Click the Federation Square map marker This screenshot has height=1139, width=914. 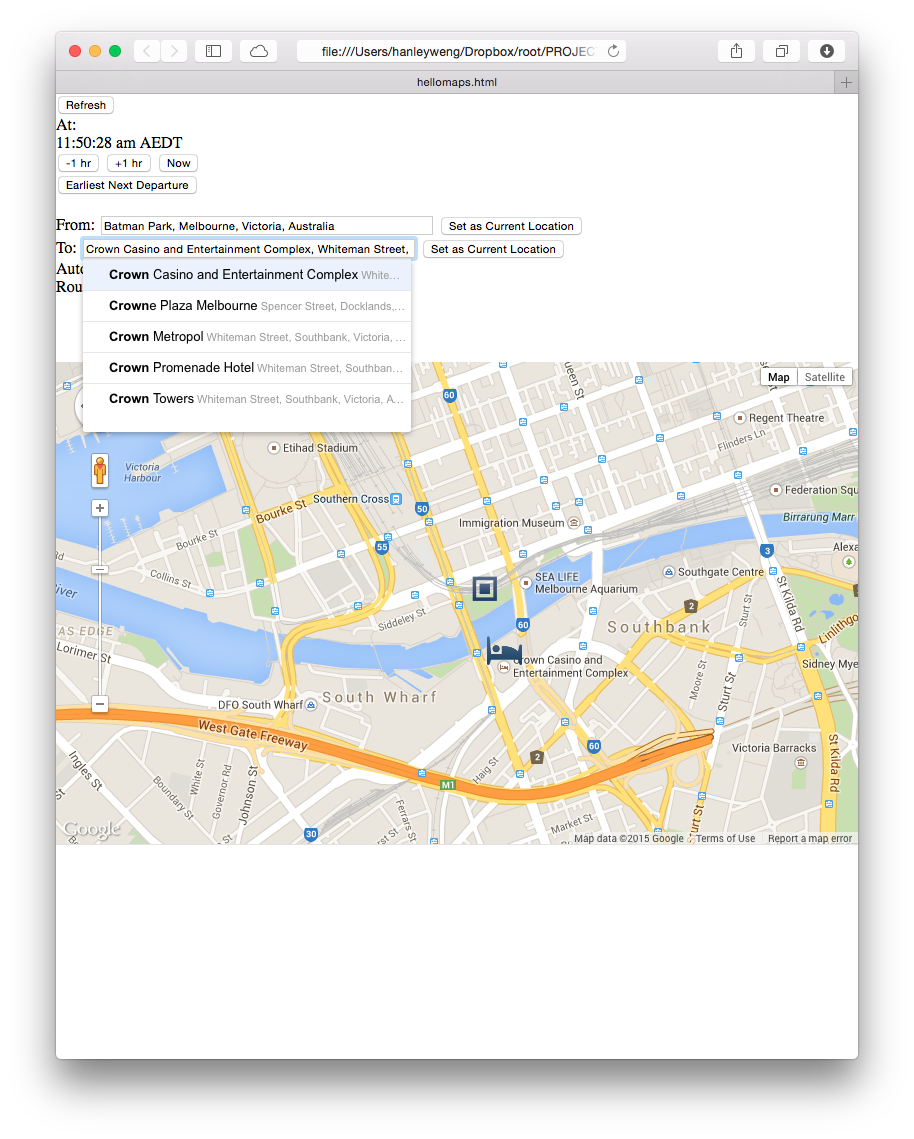[x=775, y=490]
